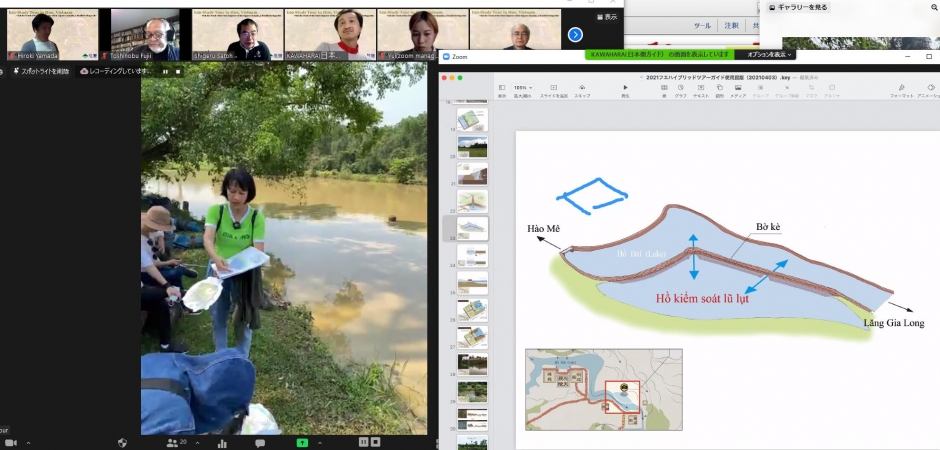Open the participants panel showing 20
Image resolution: width=940 pixels, height=450 pixels.
[x=176, y=443]
